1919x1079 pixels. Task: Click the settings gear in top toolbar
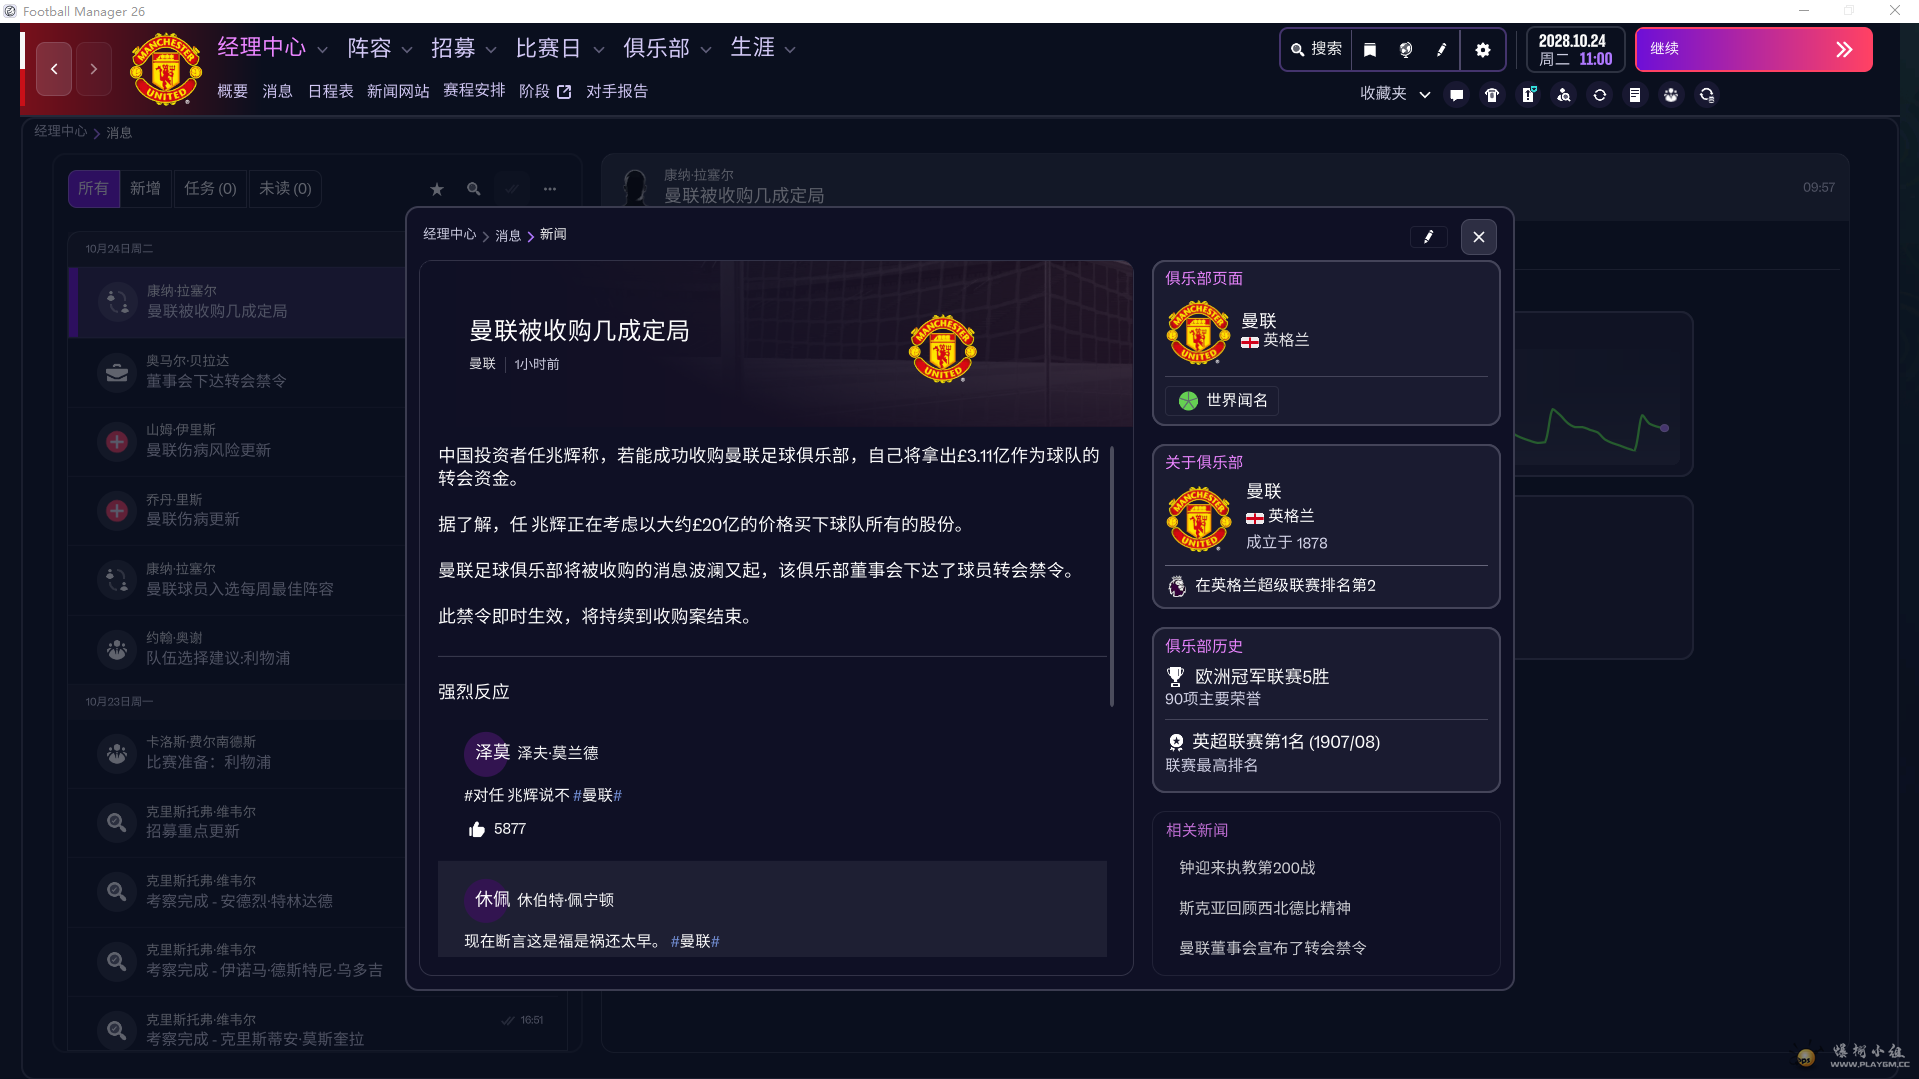pyautogui.click(x=1482, y=50)
